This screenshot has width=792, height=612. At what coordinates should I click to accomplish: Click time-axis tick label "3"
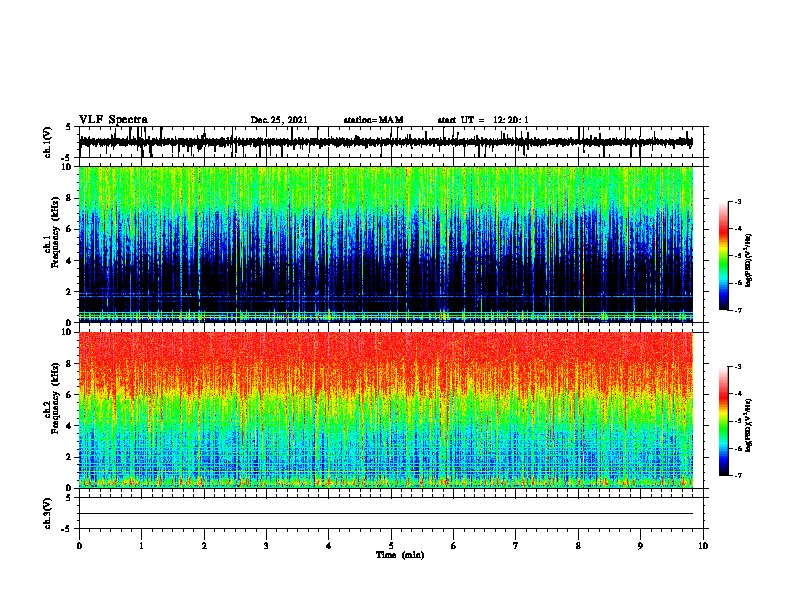pos(266,546)
